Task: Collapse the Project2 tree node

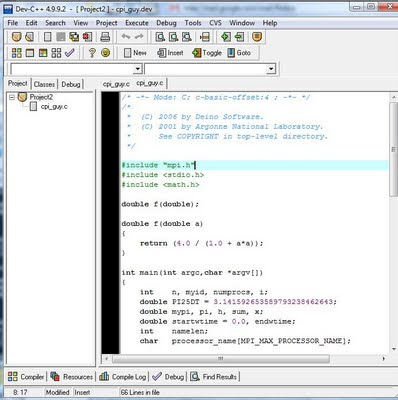Action: click(x=12, y=97)
